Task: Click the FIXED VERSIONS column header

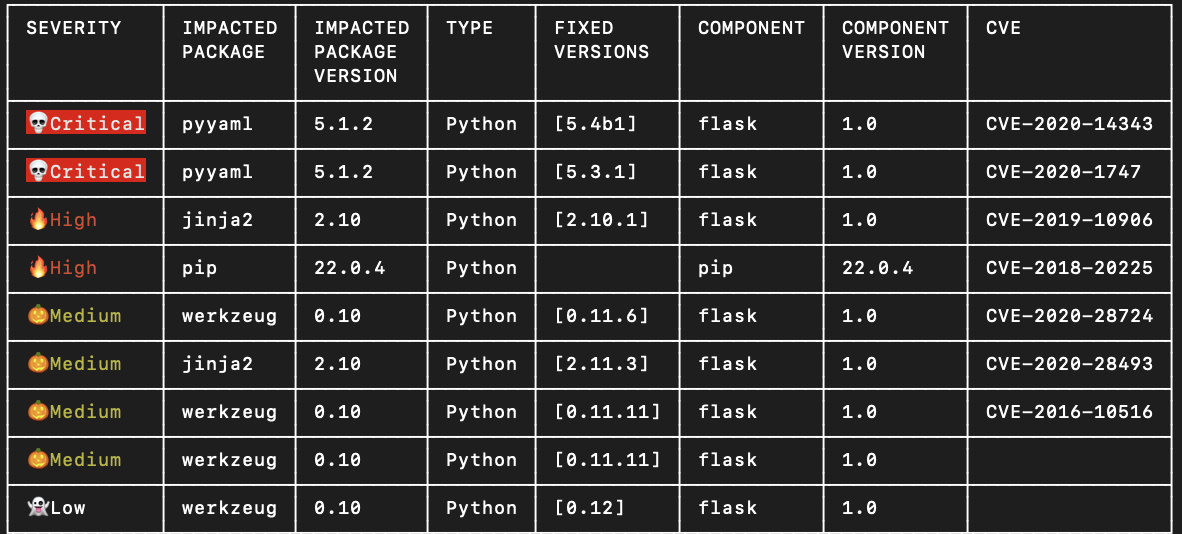Action: pyautogui.click(x=601, y=40)
